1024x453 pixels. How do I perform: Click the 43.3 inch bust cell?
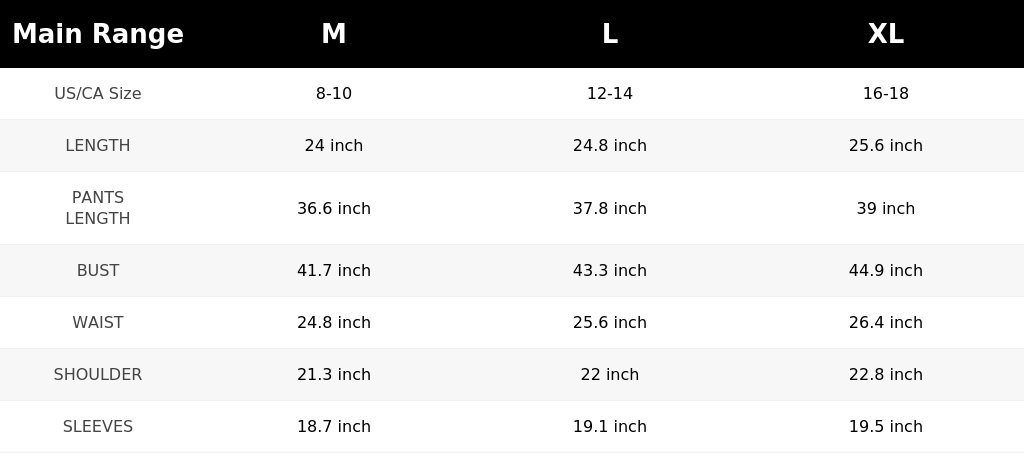610,270
